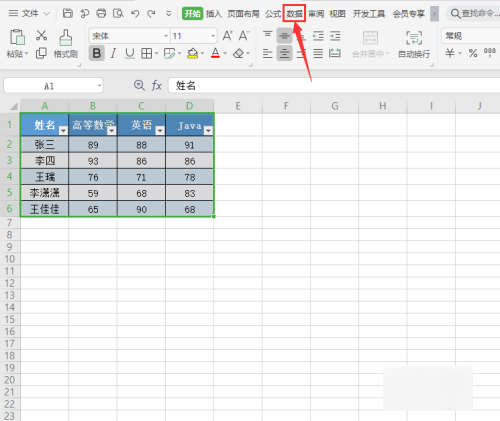Select the 格式刷 format painter

66,44
